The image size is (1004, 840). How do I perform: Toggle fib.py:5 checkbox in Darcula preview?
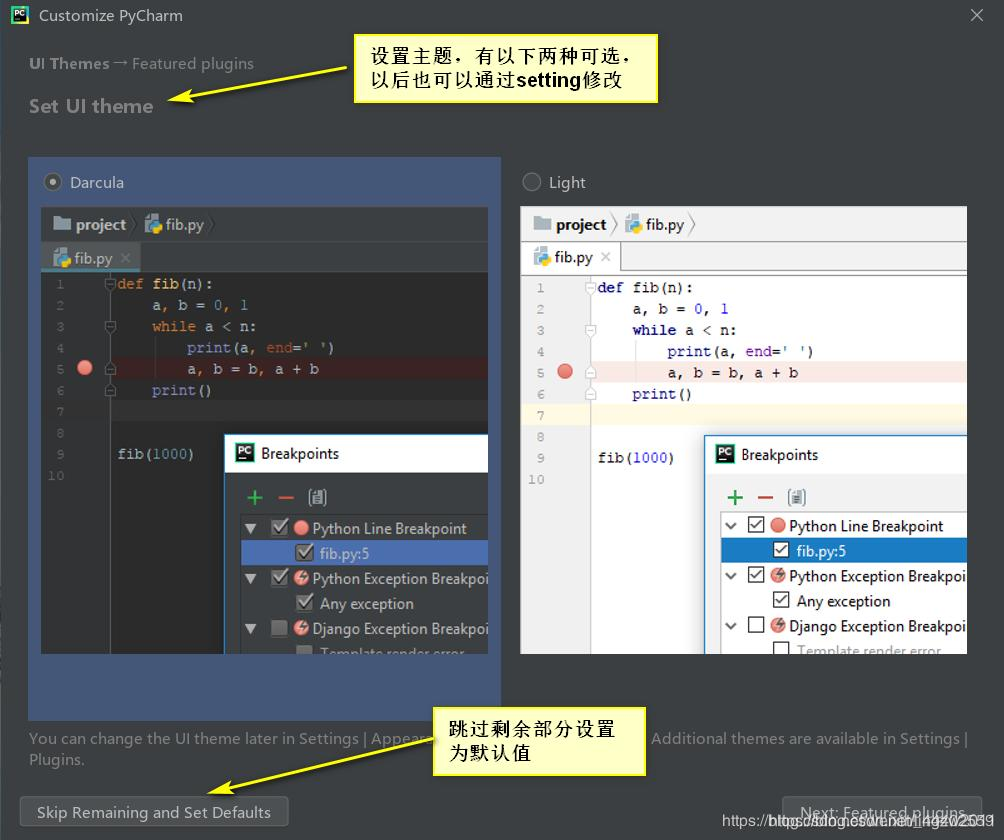pos(304,553)
